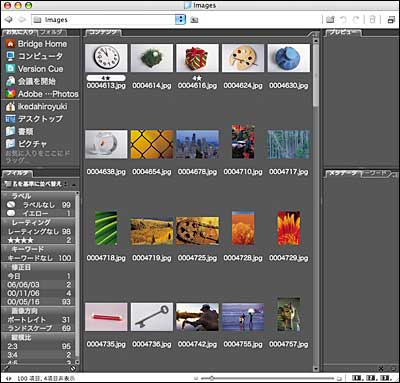Toggle ascending sort order arrow

pos(73,184)
